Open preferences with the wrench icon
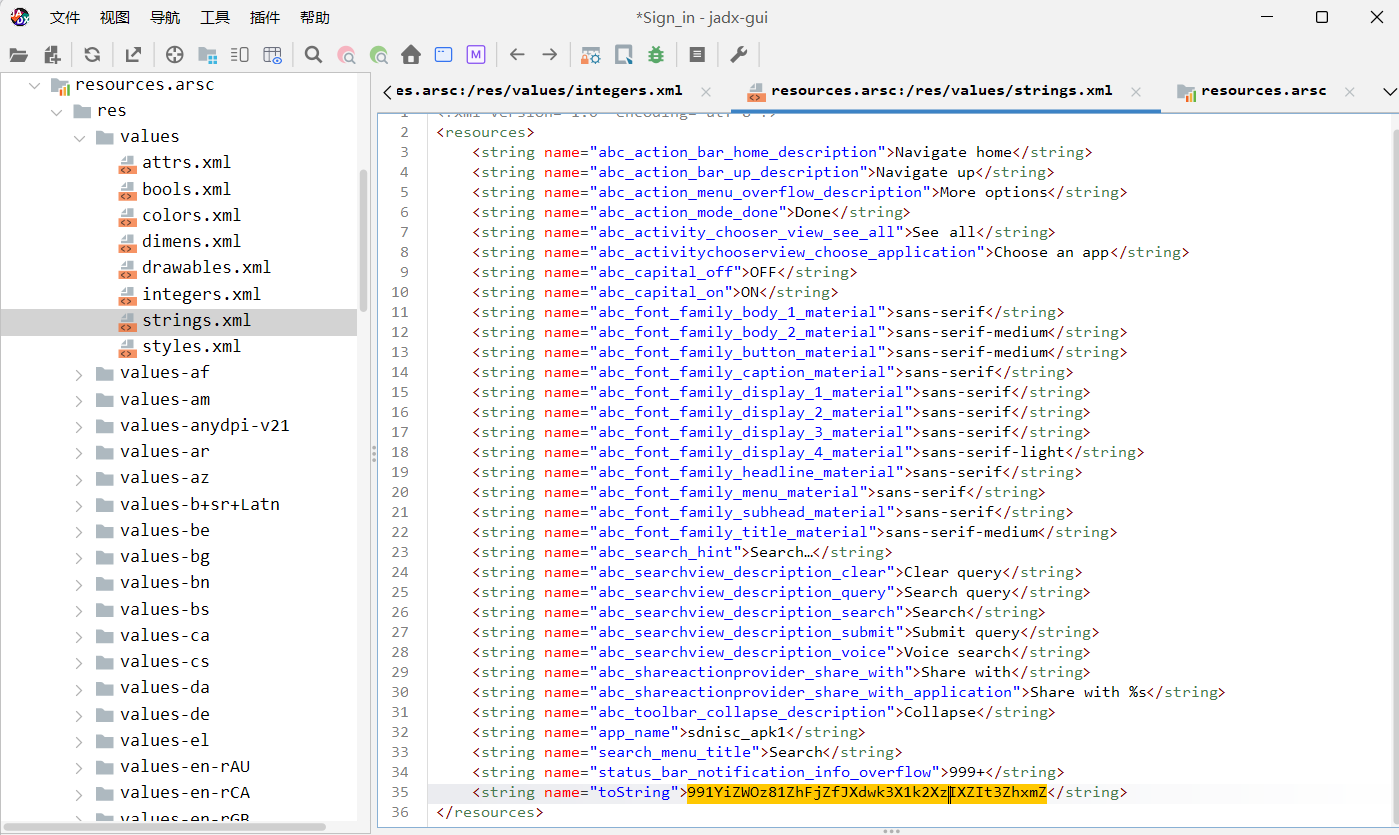1399x835 pixels. 738,55
